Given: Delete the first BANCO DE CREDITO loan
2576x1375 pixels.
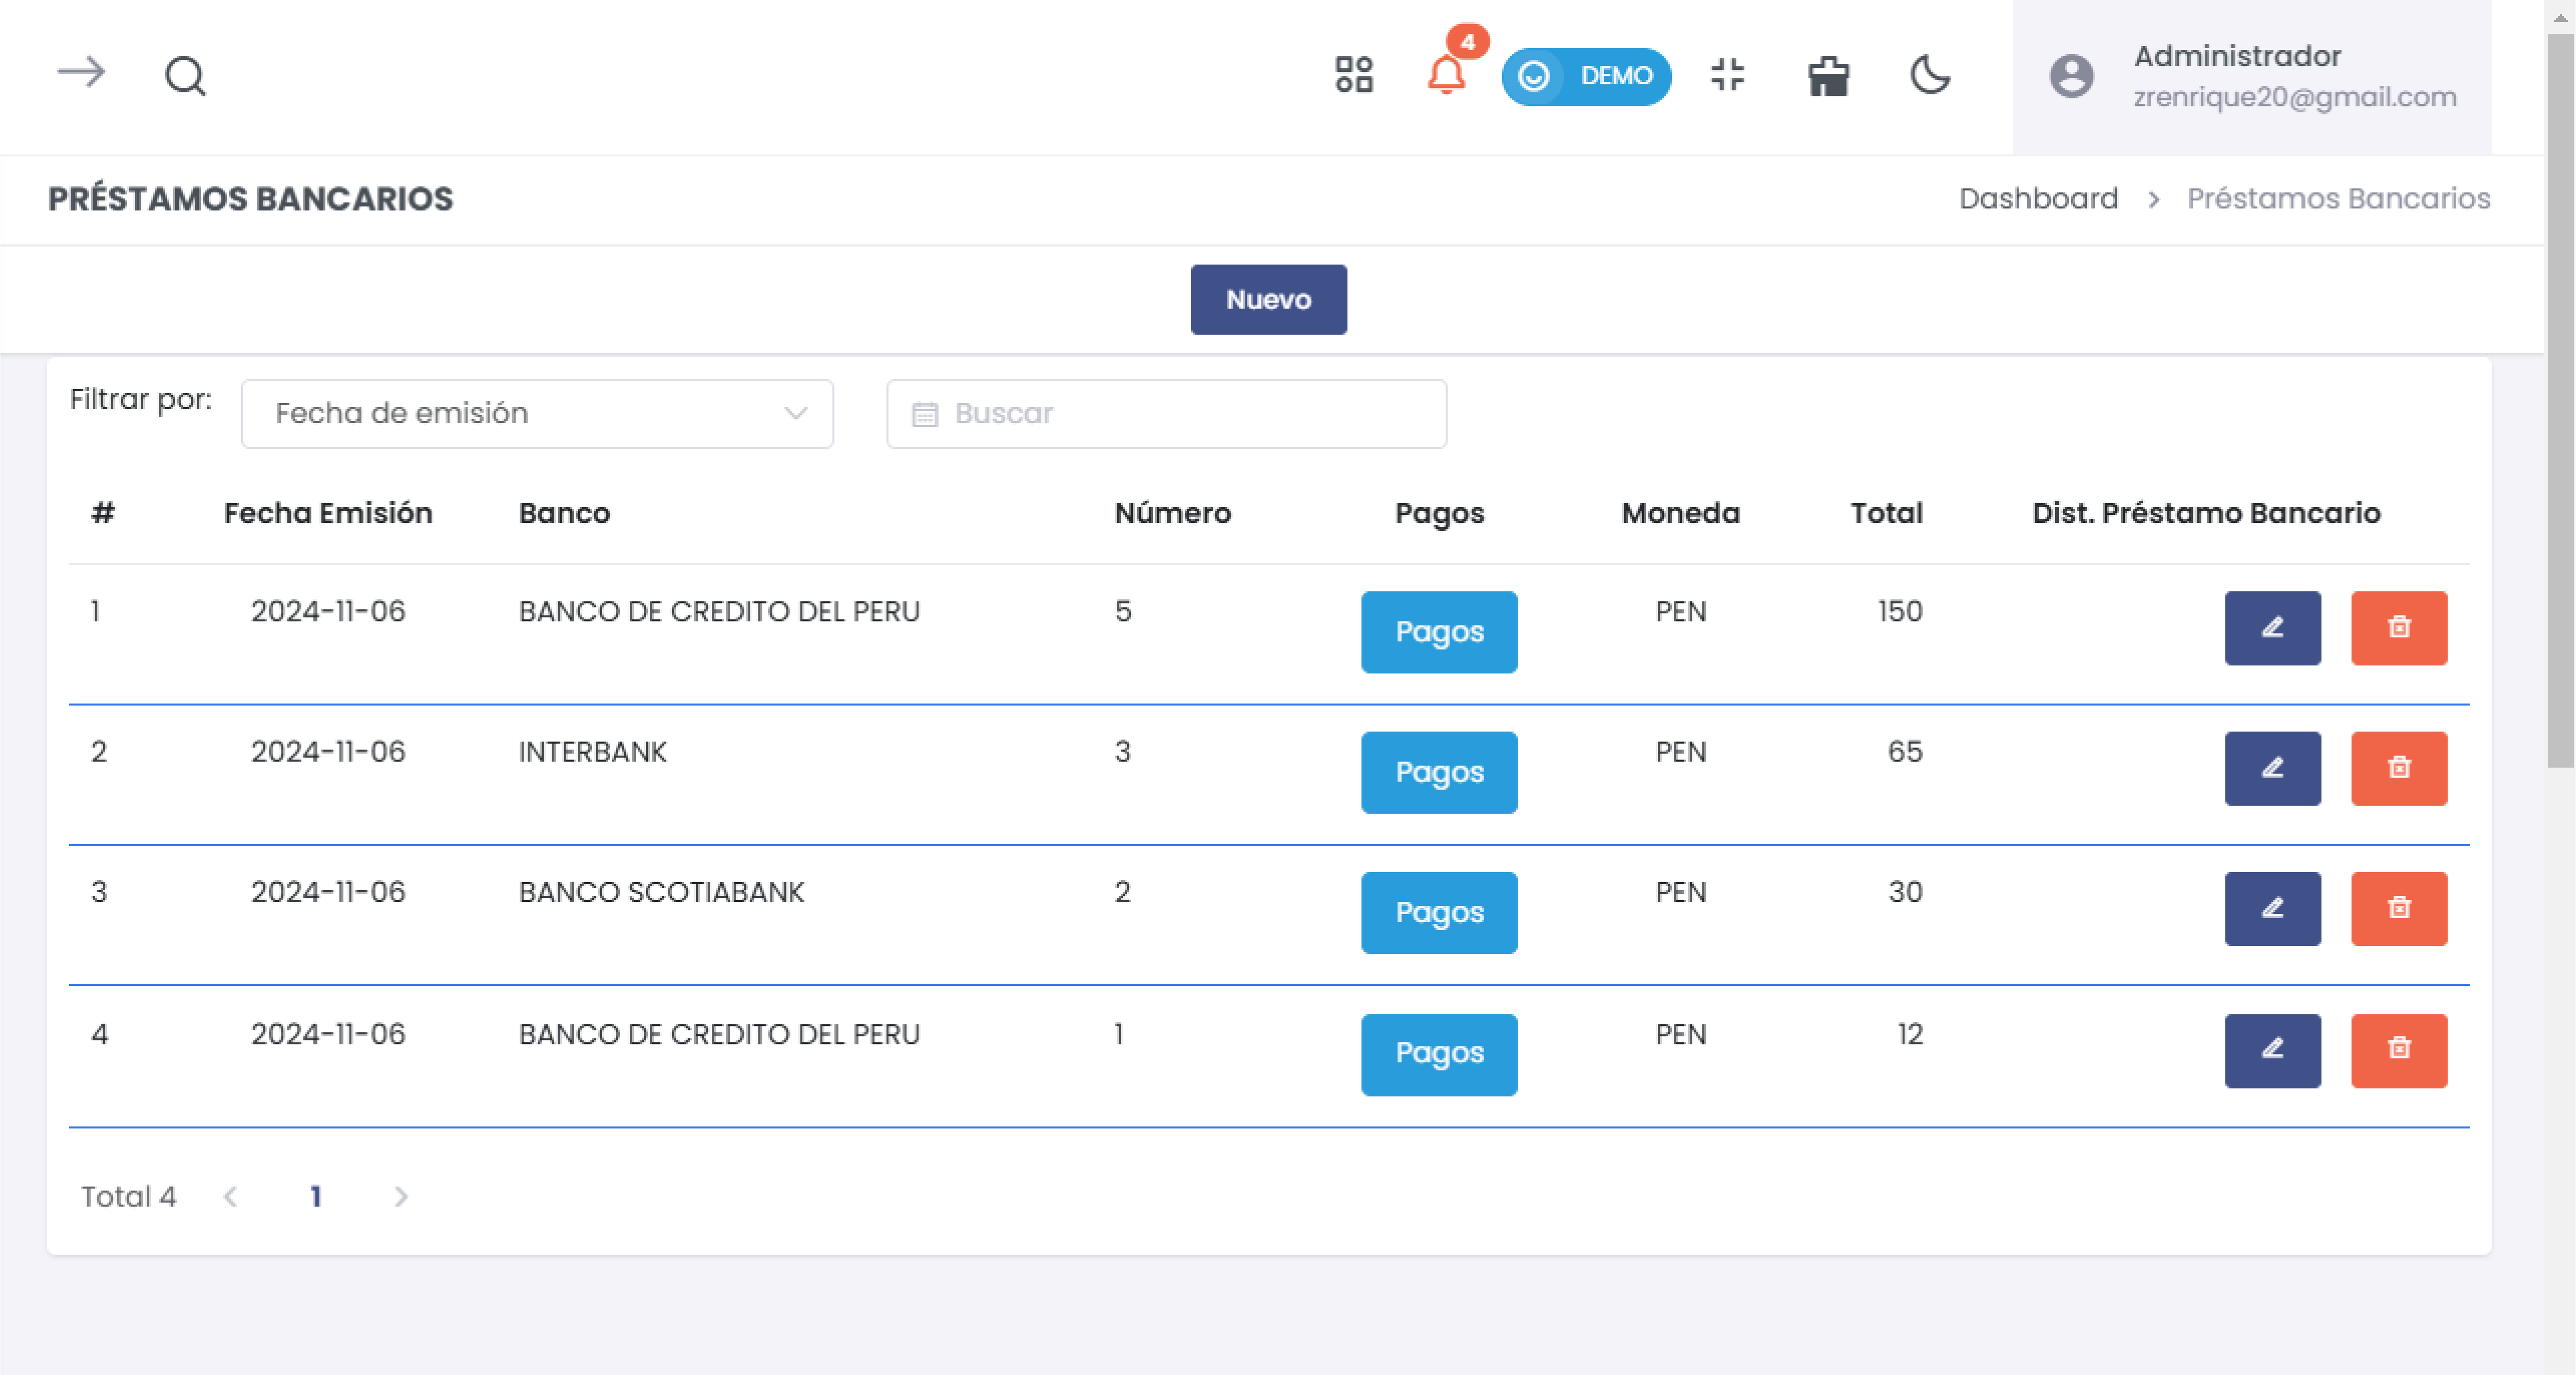Looking at the screenshot, I should [x=2398, y=628].
